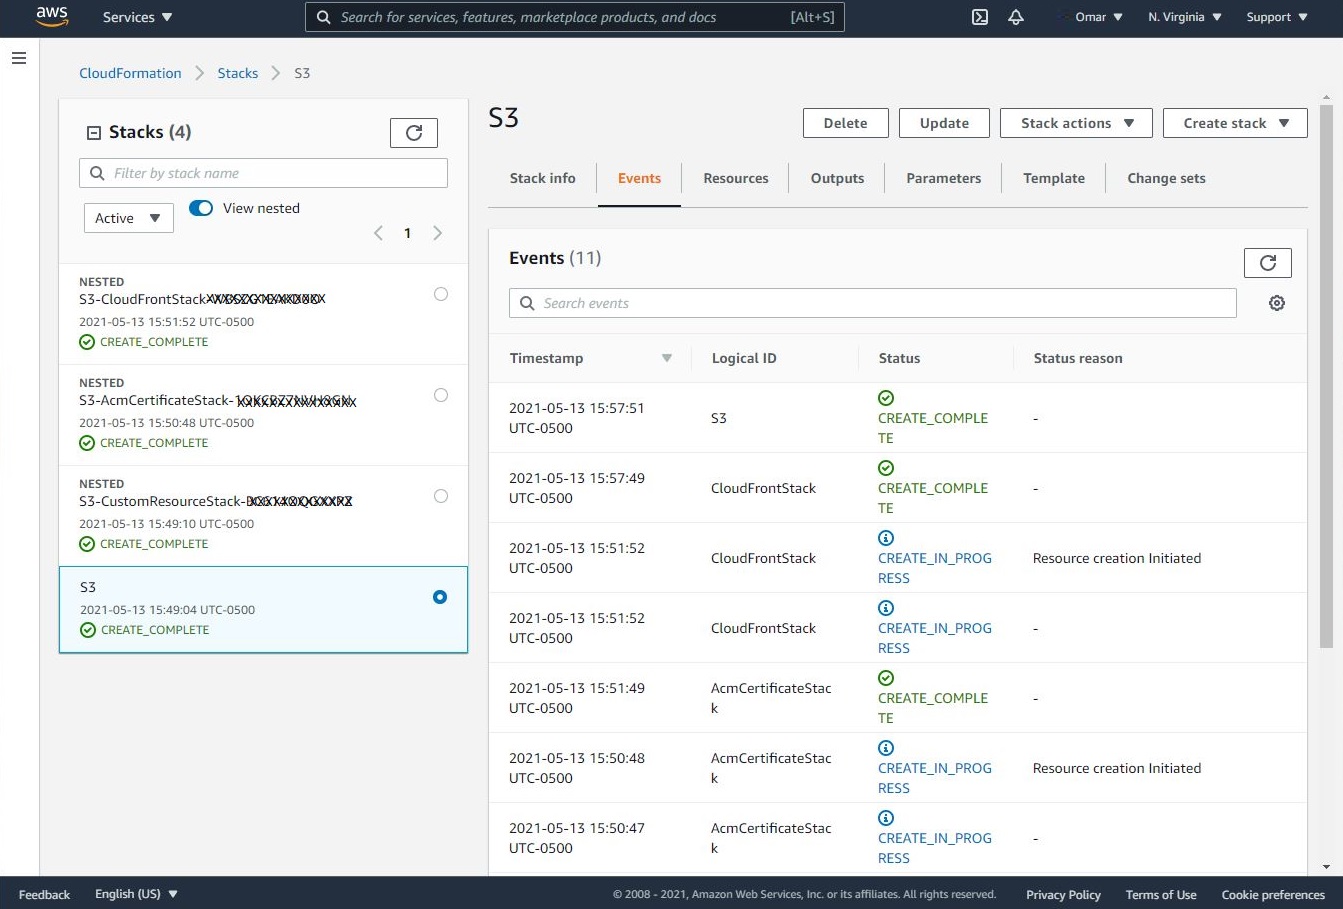The width and height of the screenshot is (1343, 909).
Task: Switch to the Parameters tab
Action: [944, 178]
